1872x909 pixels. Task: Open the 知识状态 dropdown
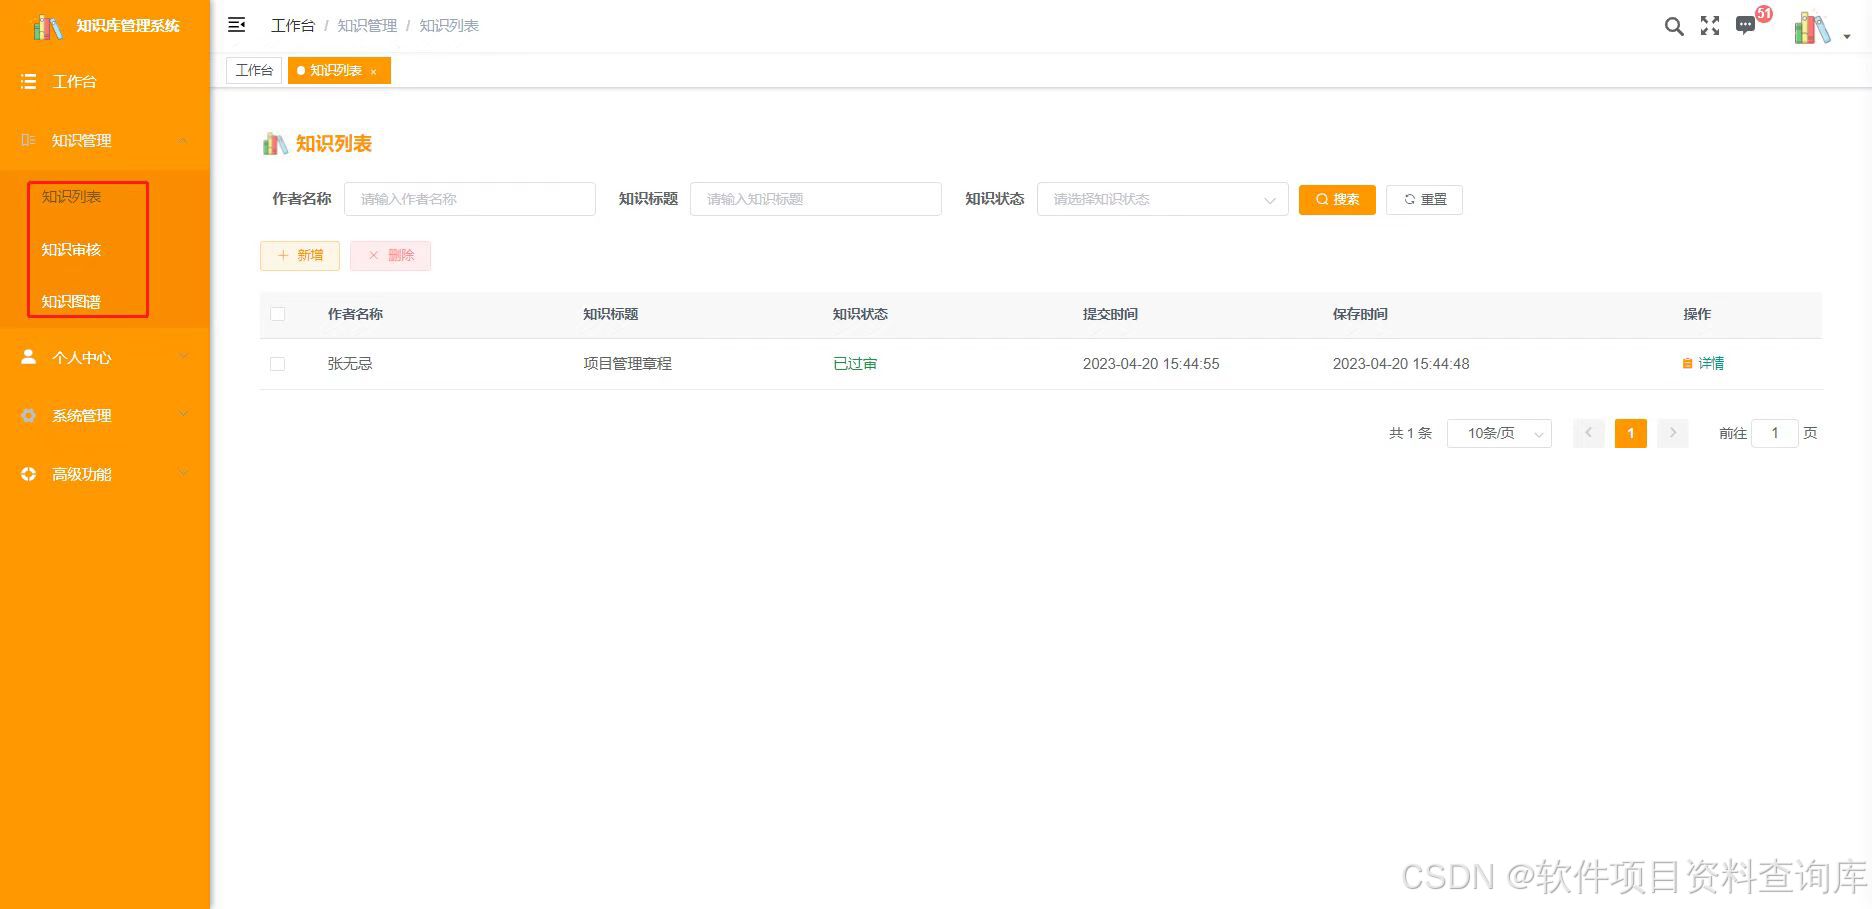point(1163,199)
